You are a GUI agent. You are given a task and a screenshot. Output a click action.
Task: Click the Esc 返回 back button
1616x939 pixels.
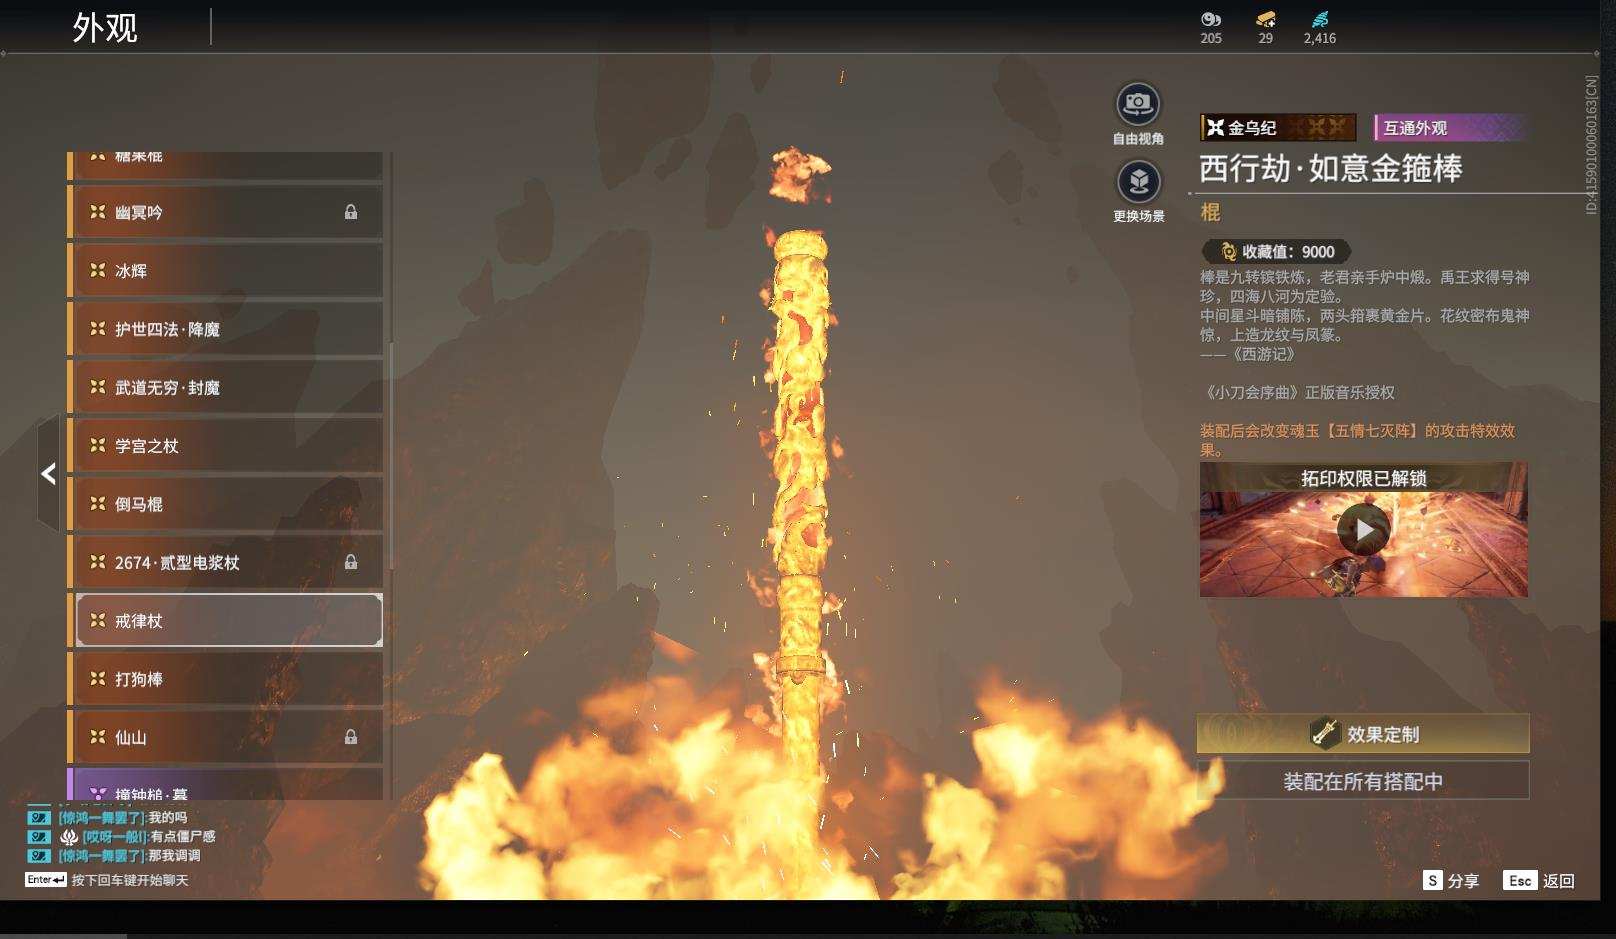(1539, 880)
